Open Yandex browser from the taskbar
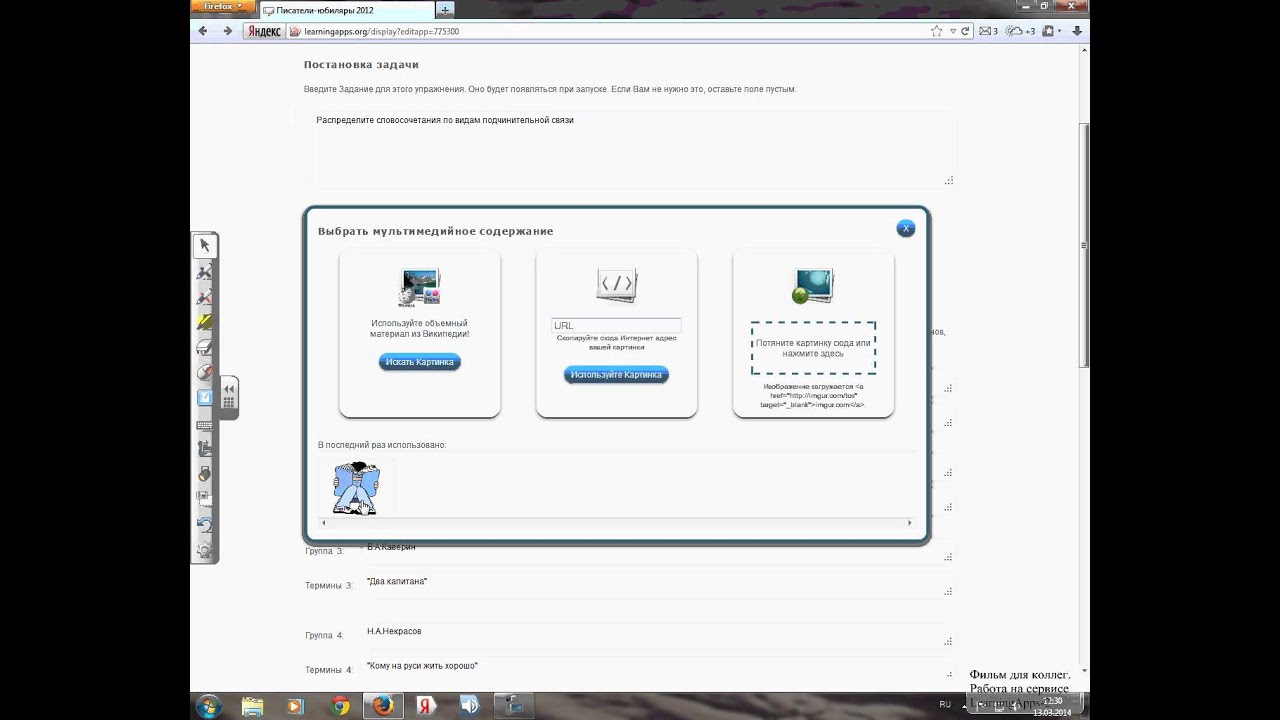 coord(425,706)
